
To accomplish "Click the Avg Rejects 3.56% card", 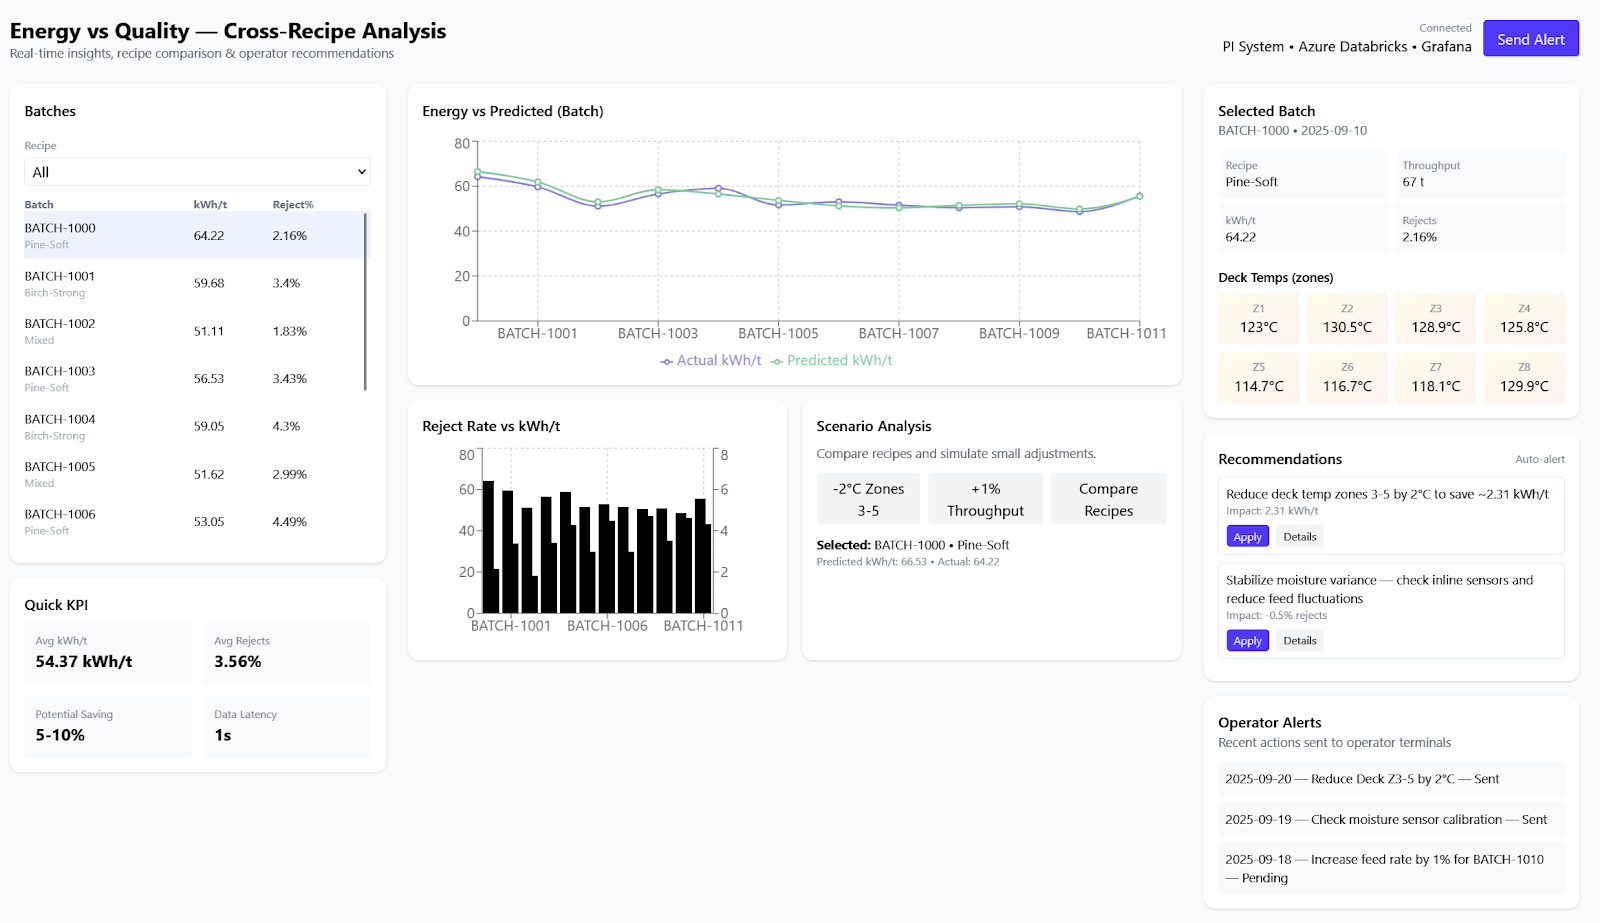I will point(287,653).
